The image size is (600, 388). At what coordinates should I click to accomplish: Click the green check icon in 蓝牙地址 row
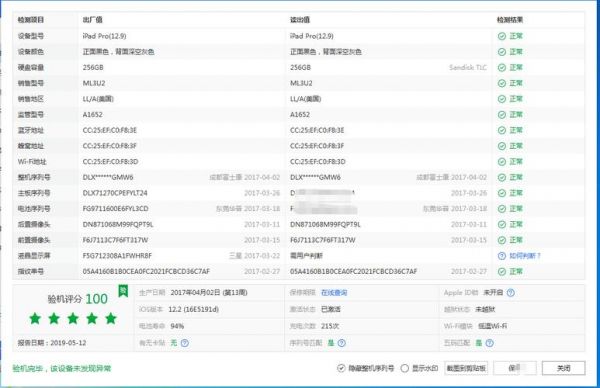(x=502, y=130)
